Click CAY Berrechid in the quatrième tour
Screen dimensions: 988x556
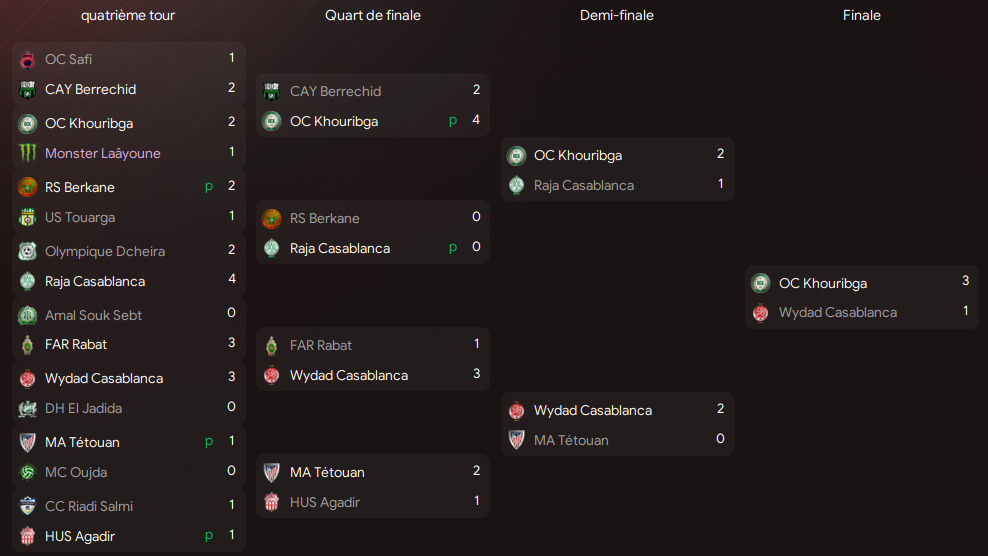[x=90, y=90]
